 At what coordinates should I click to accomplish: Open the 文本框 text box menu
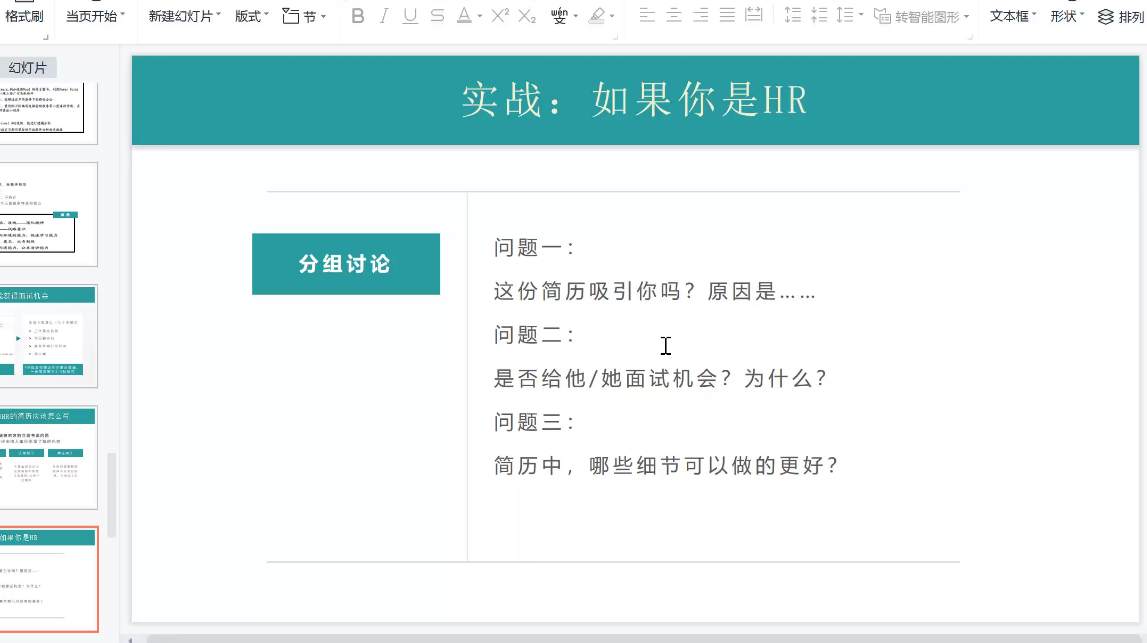[1012, 16]
